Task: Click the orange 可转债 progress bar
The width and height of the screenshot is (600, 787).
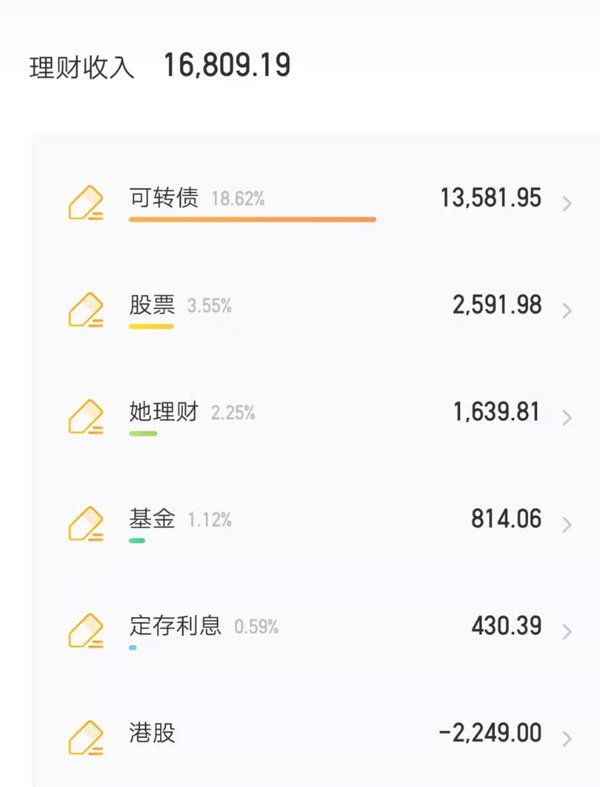Action: [x=253, y=219]
